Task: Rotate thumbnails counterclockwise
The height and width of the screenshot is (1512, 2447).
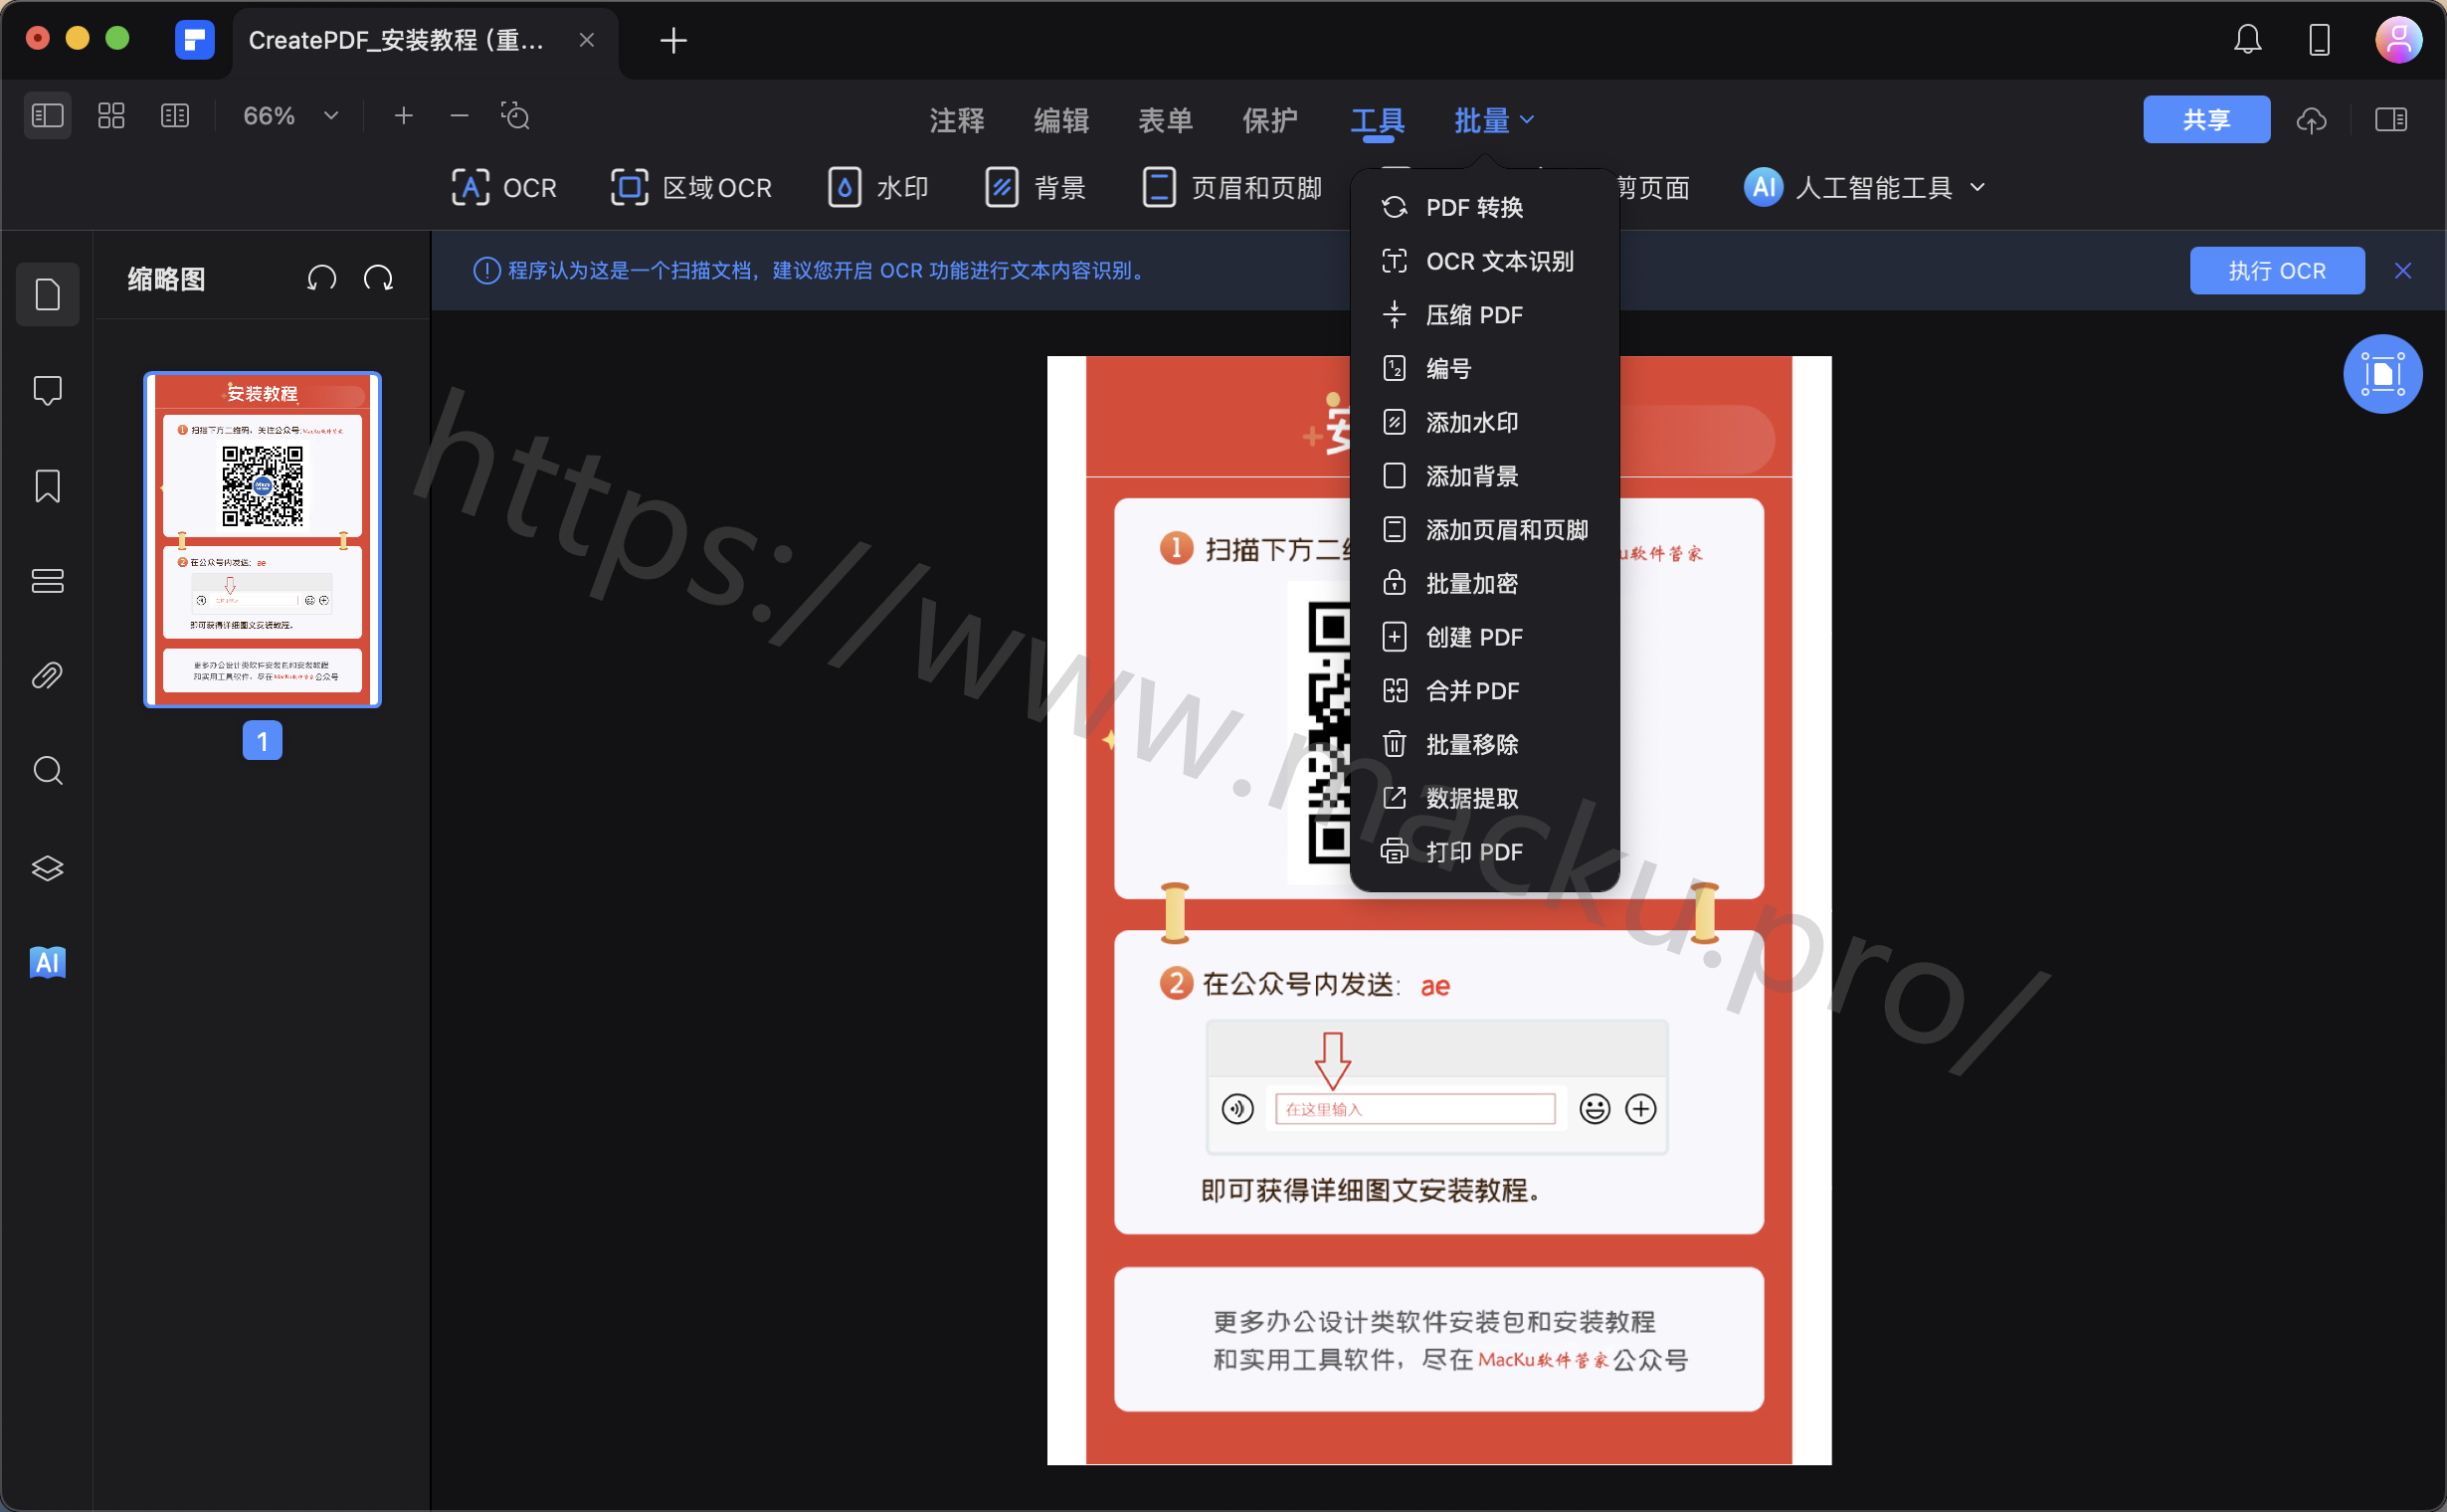Action: click(321, 278)
